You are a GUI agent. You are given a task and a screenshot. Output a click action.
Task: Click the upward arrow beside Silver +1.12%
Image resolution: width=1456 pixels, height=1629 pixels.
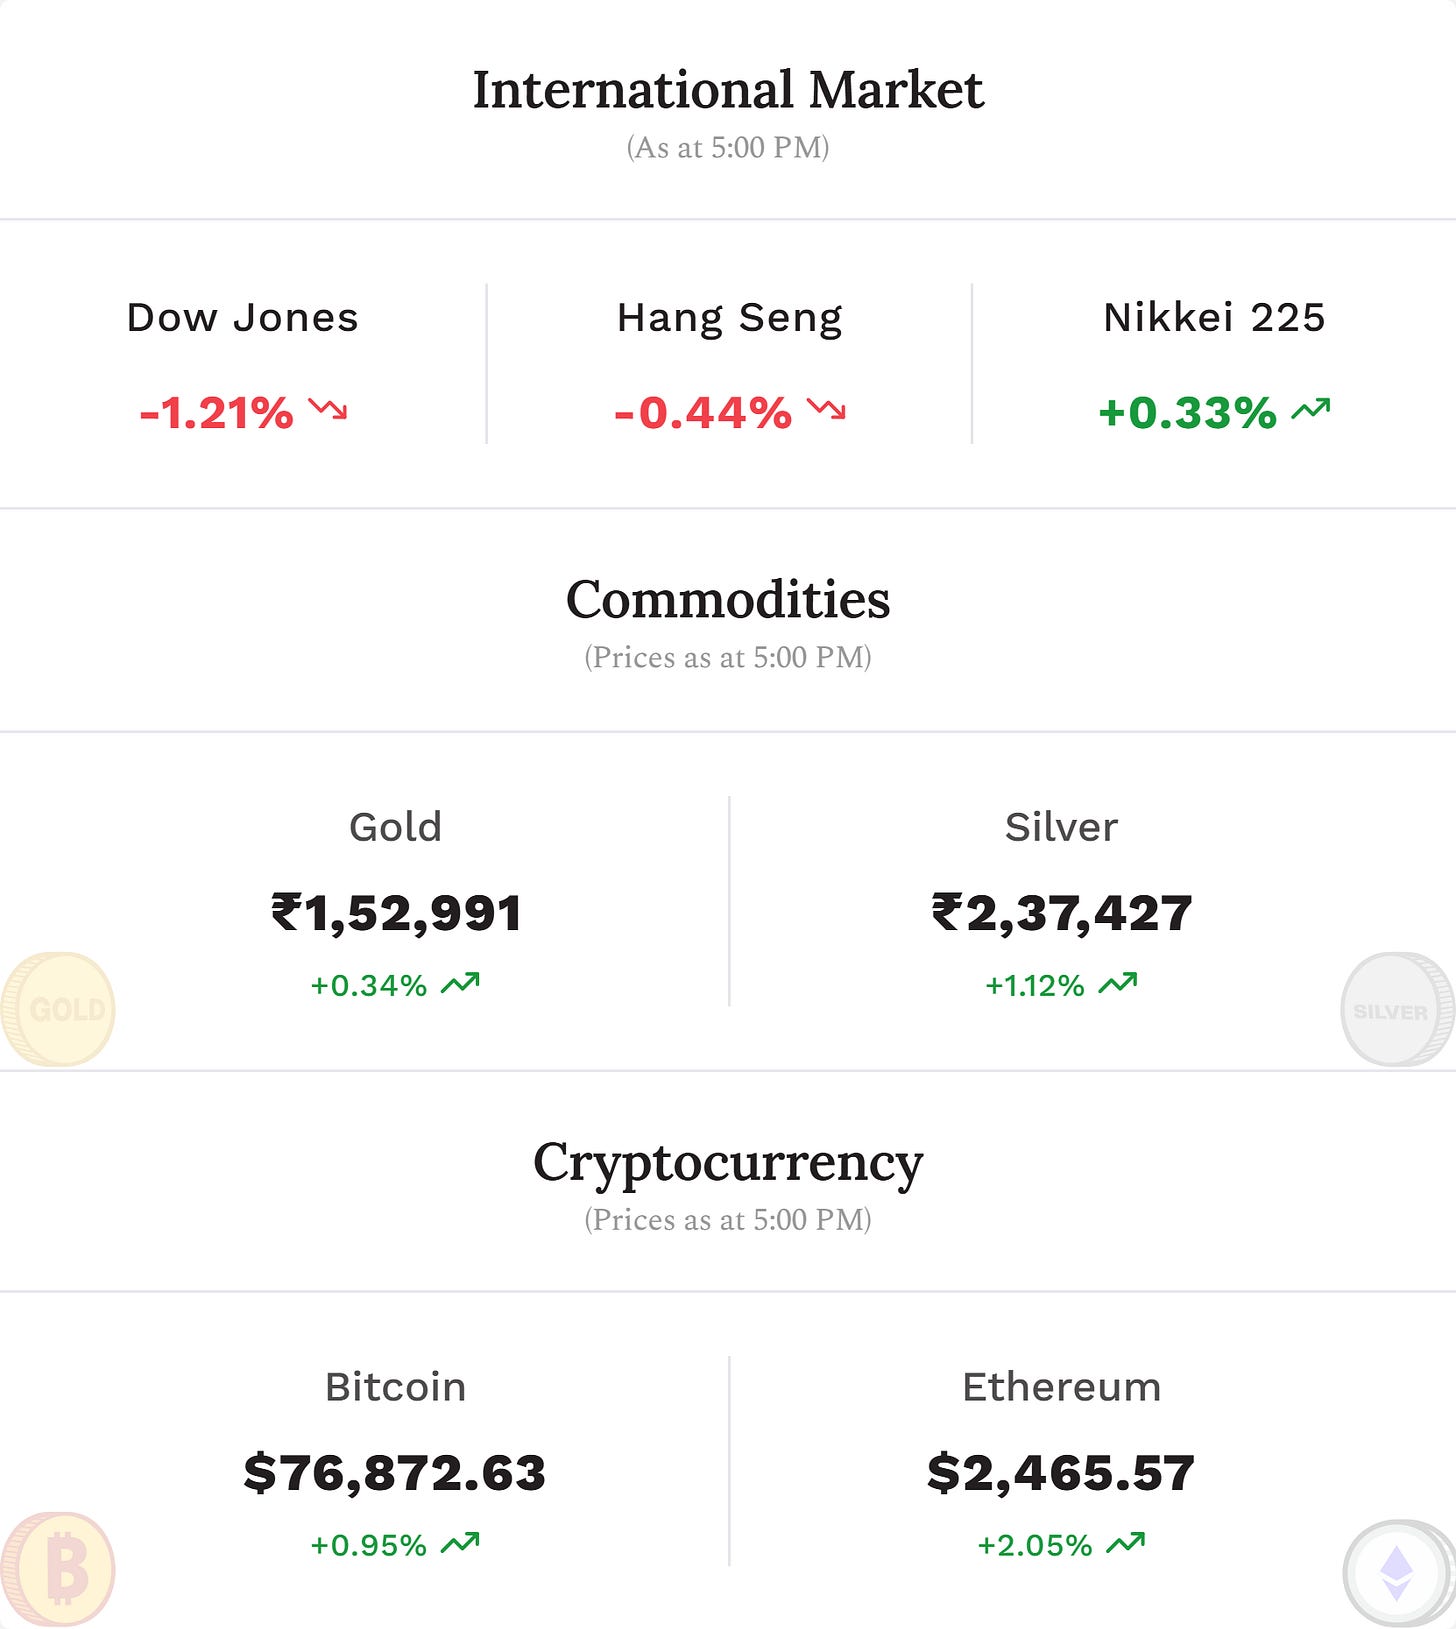click(x=1117, y=983)
